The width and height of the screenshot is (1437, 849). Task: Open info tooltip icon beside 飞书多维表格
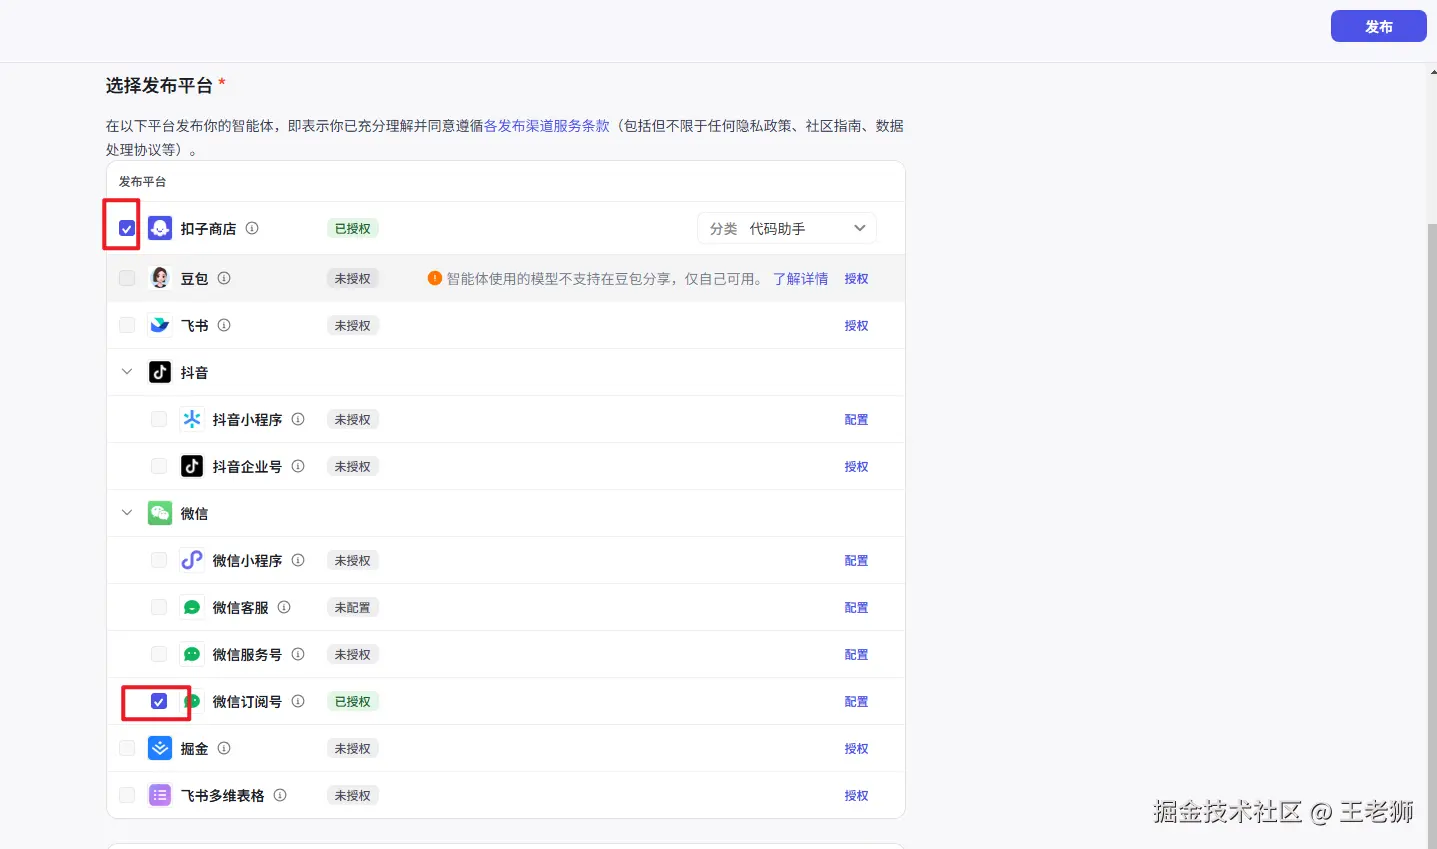coord(280,795)
